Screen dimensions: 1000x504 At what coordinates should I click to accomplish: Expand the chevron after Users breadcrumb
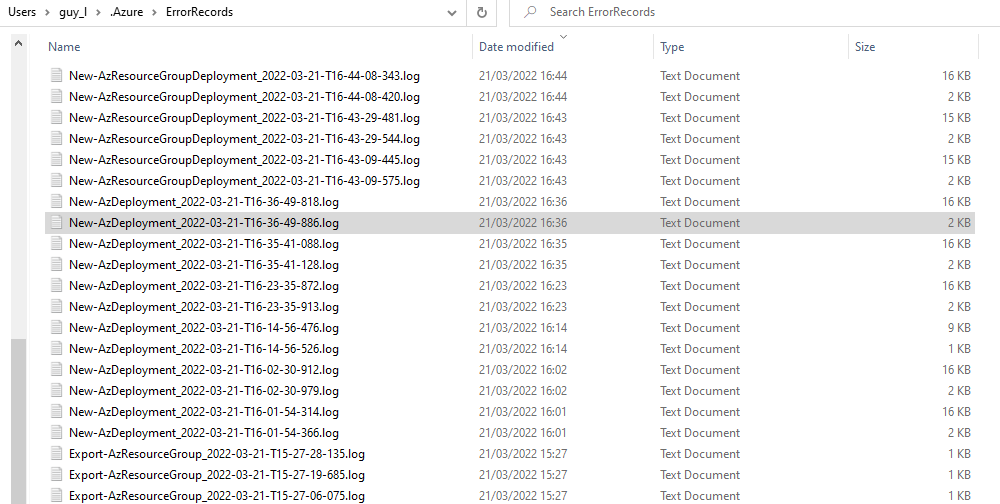coord(48,12)
